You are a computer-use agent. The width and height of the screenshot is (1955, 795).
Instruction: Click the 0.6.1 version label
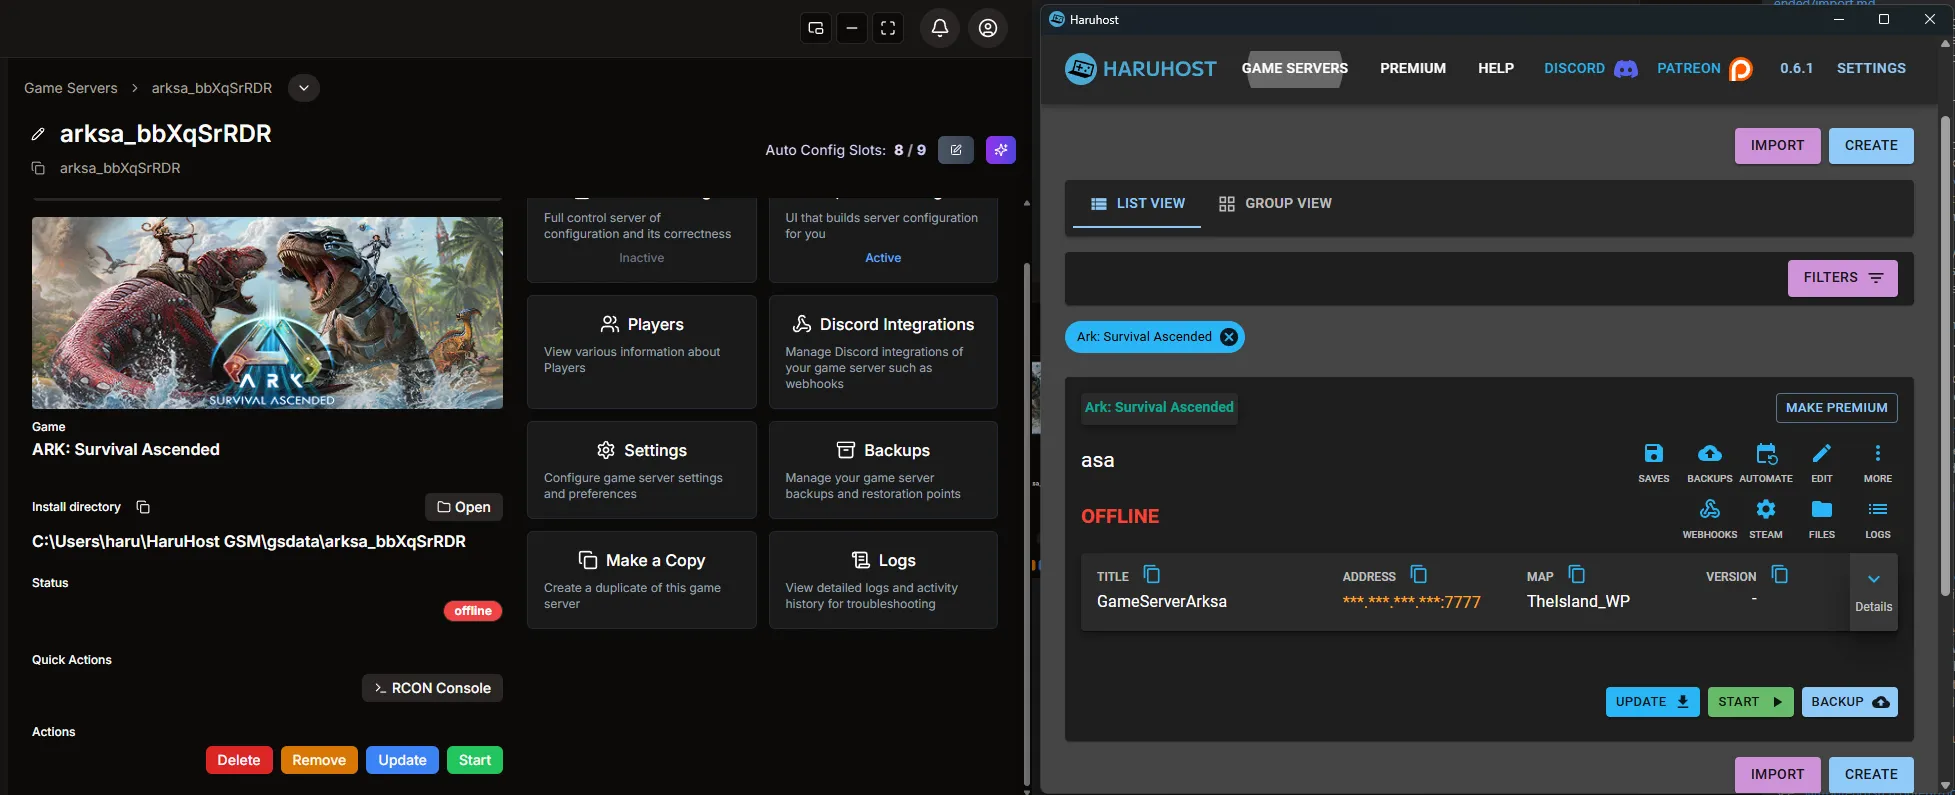click(1796, 69)
